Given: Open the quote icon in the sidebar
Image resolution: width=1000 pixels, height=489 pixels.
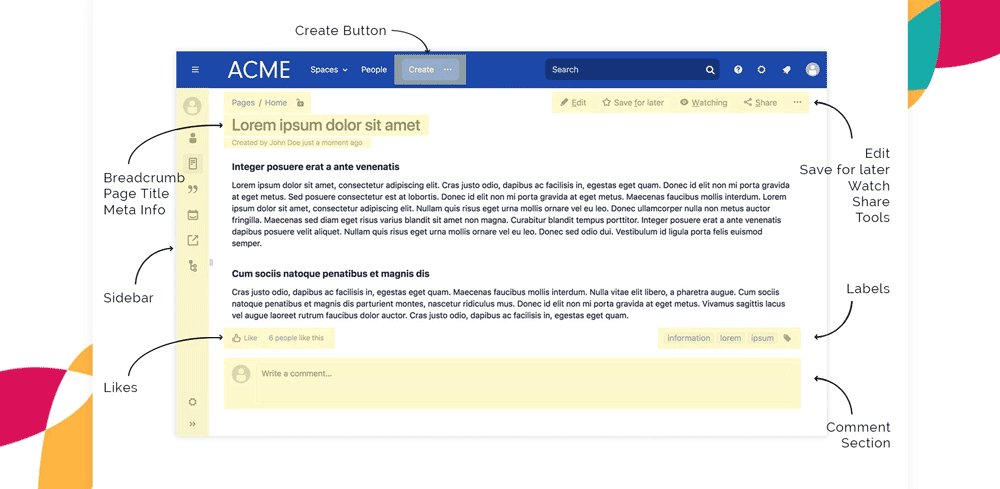Looking at the screenshot, I should 193,189.
